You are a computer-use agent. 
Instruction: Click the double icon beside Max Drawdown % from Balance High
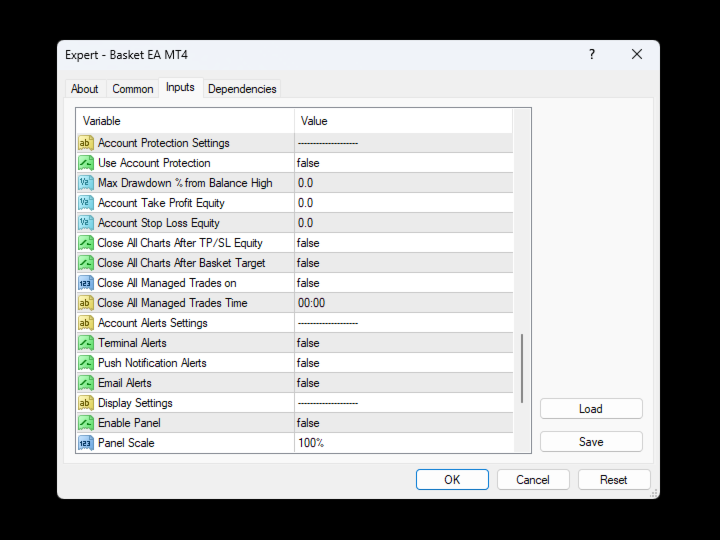click(x=85, y=183)
